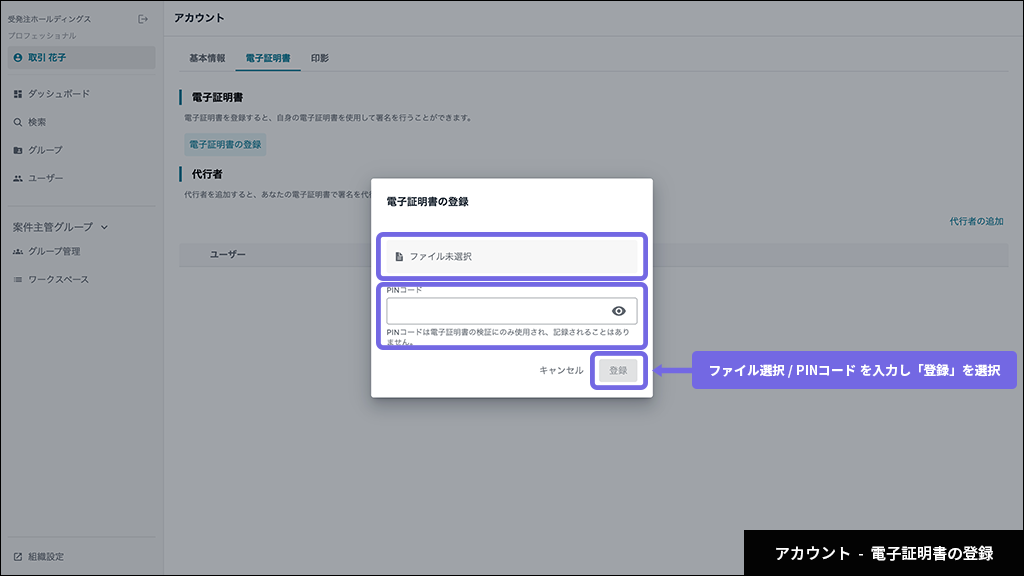Click the グループ folder icon
This screenshot has height=576, width=1024.
(18, 150)
